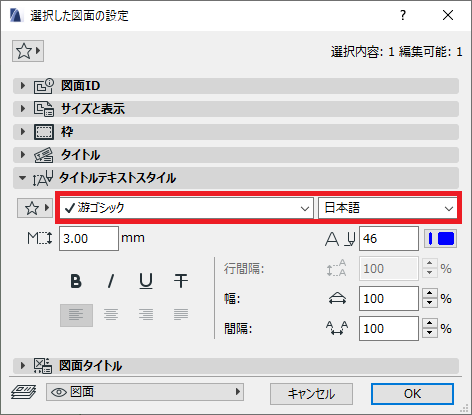Click the 間隔 100 percent field
The height and width of the screenshot is (415, 472).
coord(389,328)
